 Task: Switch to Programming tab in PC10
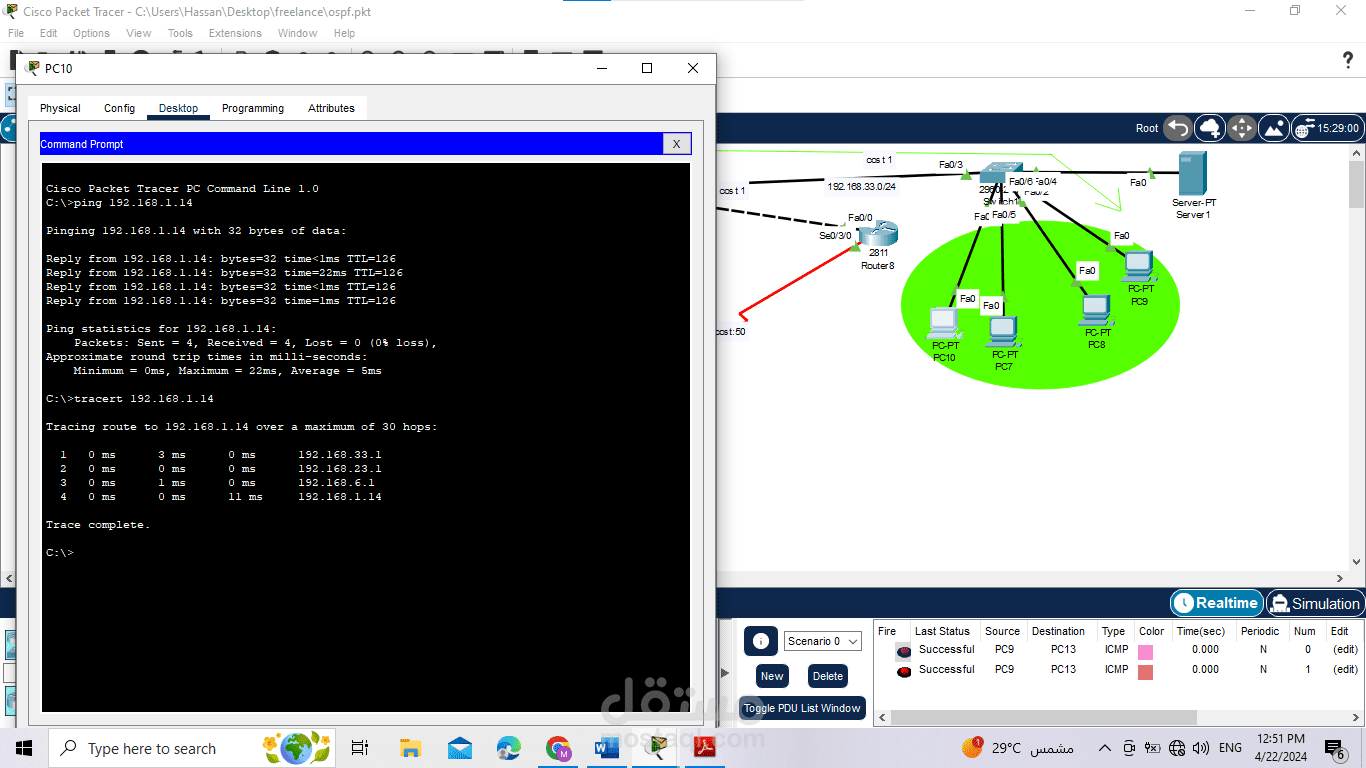pyautogui.click(x=253, y=108)
